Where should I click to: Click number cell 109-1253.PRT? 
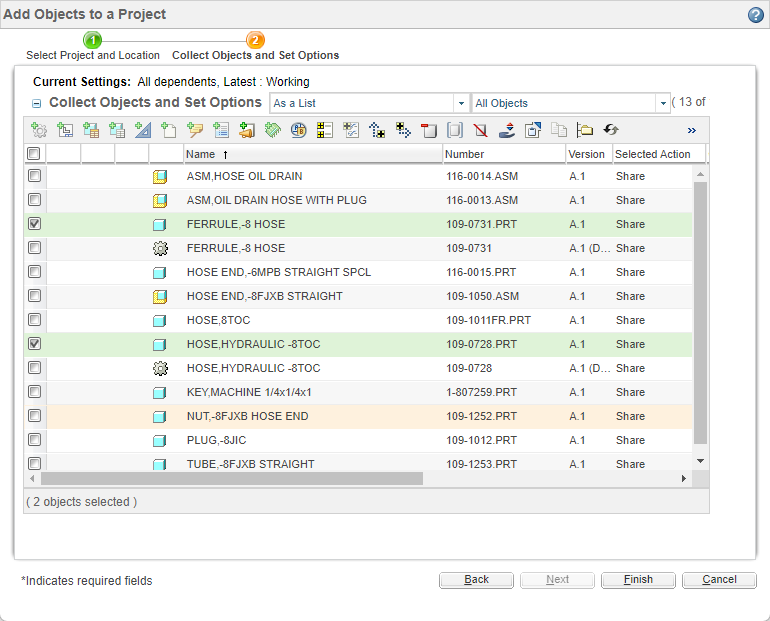tap(481, 464)
